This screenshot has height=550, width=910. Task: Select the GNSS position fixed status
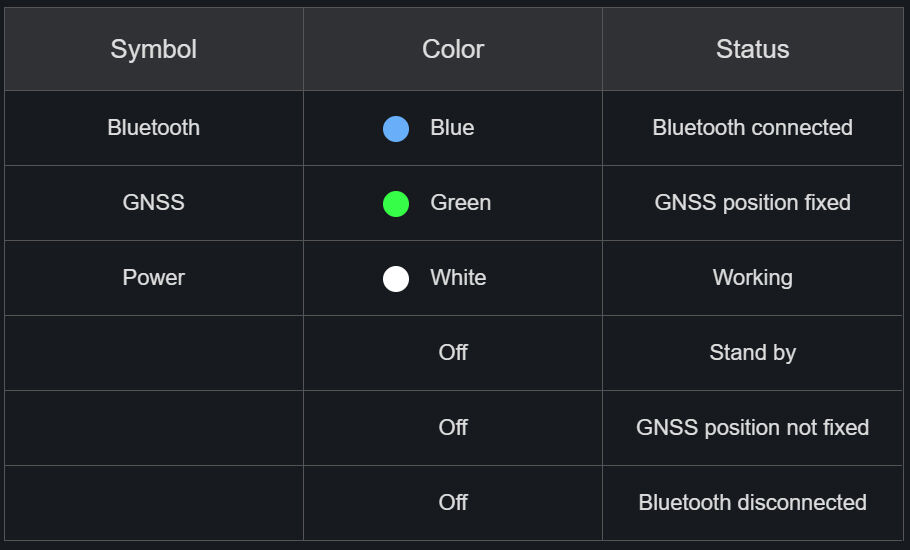click(x=752, y=203)
